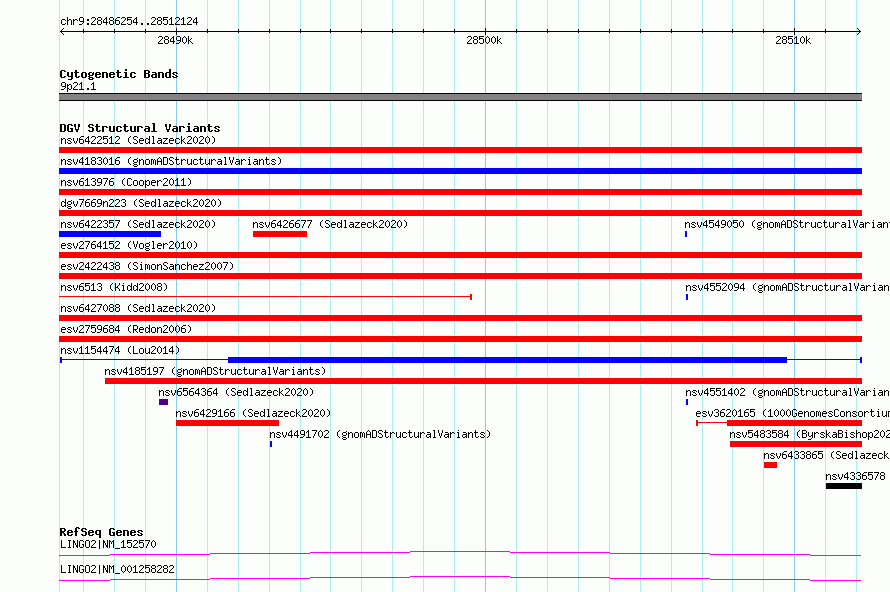Viewport: 890px width, 592px height.
Task: Click the nsv6564364 (Sedlazeck2020) label
Action: click(x=236, y=392)
